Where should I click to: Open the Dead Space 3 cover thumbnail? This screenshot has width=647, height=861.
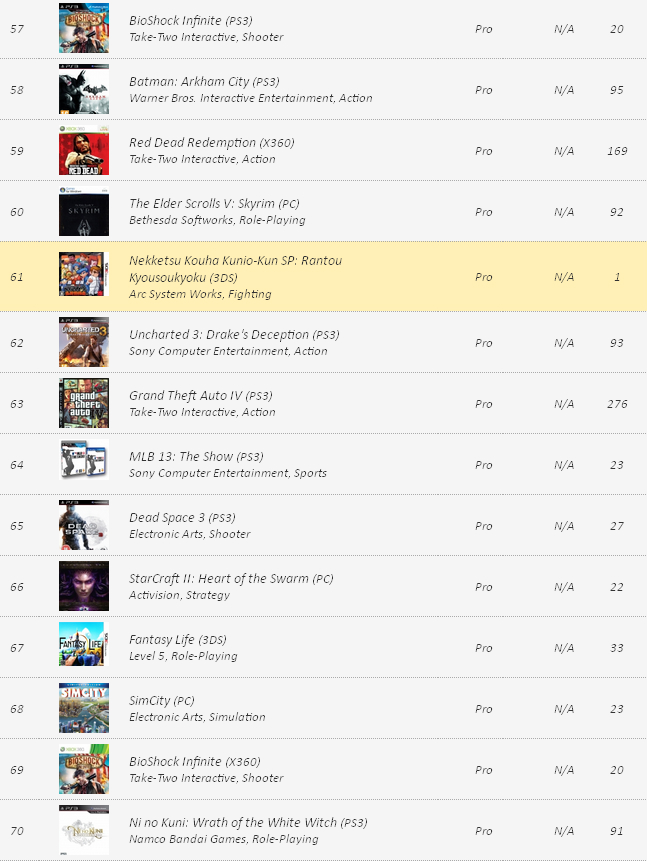[x=84, y=526]
